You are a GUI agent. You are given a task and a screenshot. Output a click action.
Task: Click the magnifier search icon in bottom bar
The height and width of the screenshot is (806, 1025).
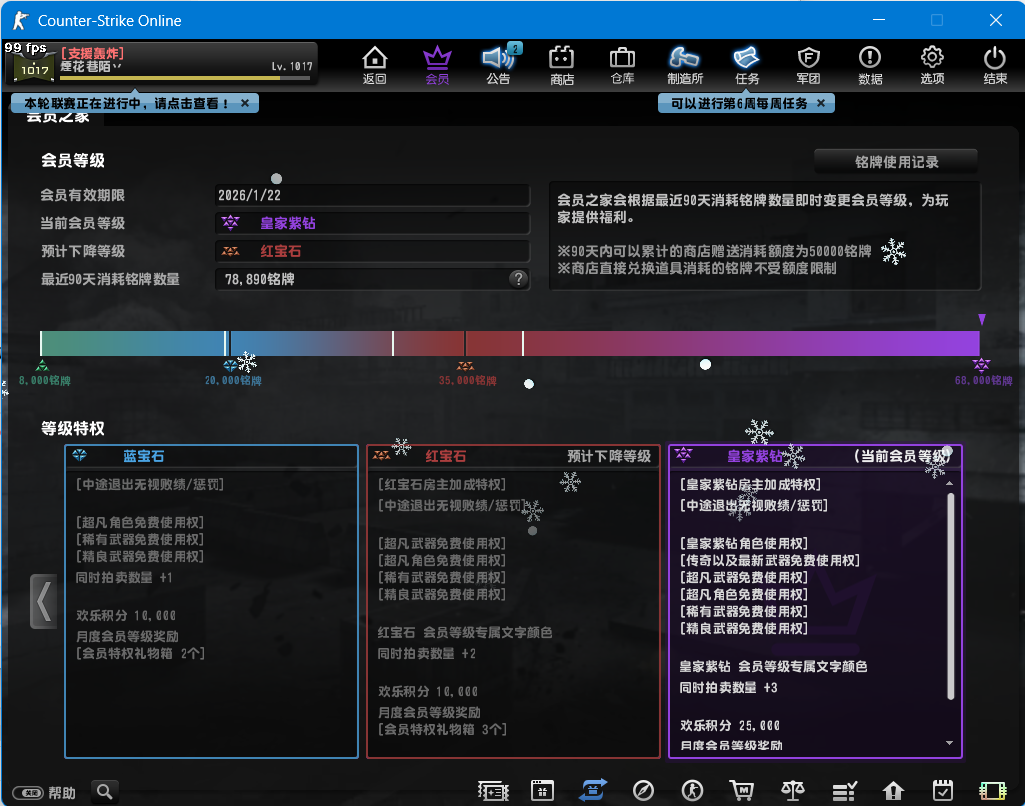click(105, 792)
